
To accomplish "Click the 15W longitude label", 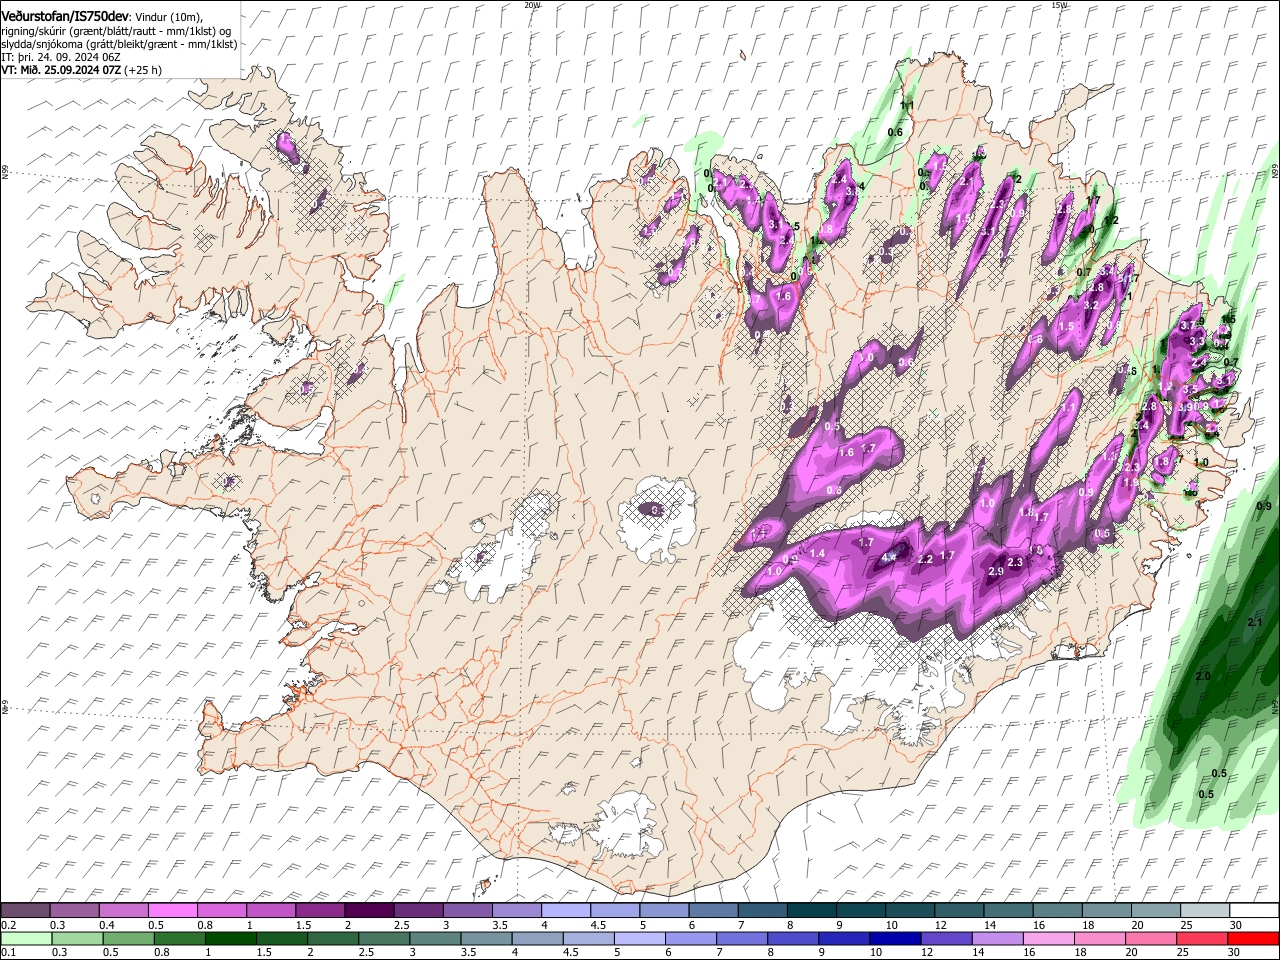I will [x=1059, y=5].
